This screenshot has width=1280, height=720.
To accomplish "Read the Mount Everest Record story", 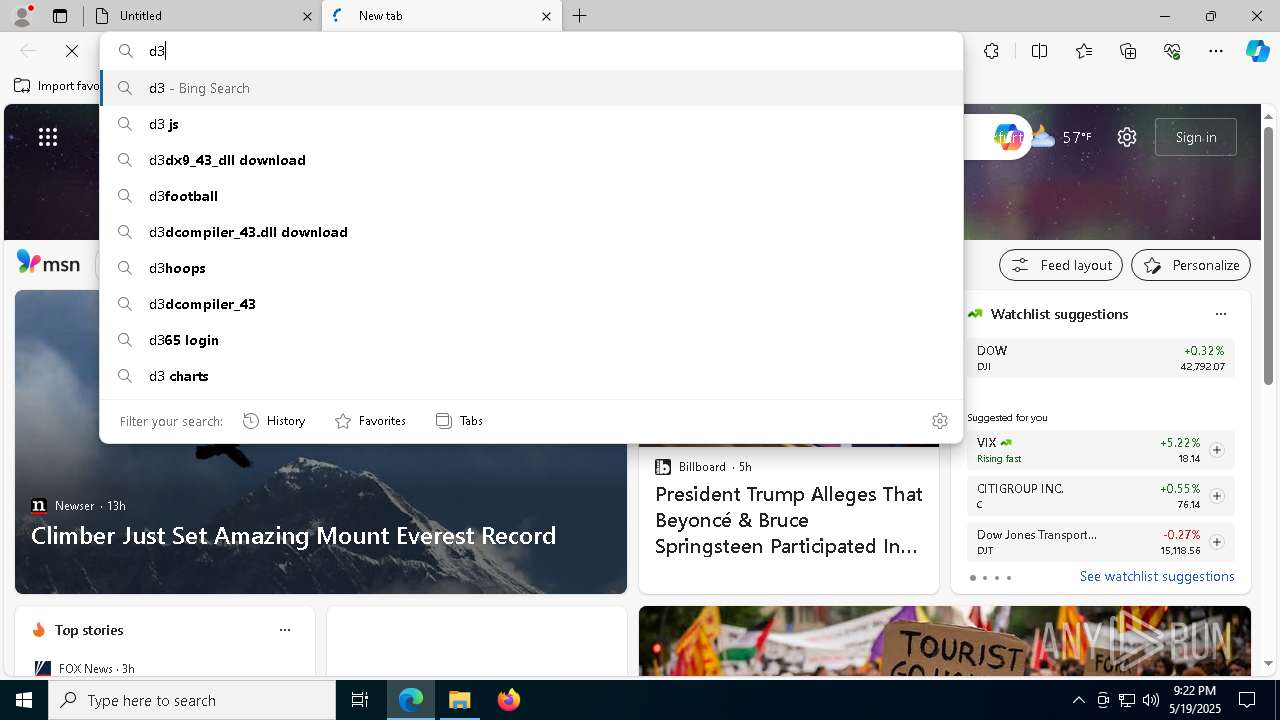I will tap(293, 536).
